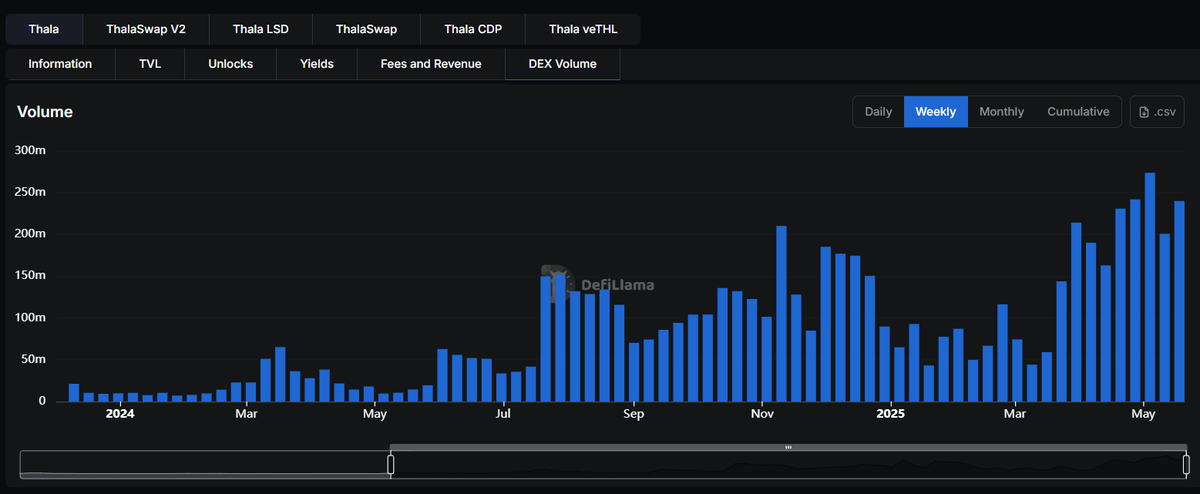Screen dimensions: 1200x494
Task: Open the Thala veTHL tab
Action: (584, 29)
